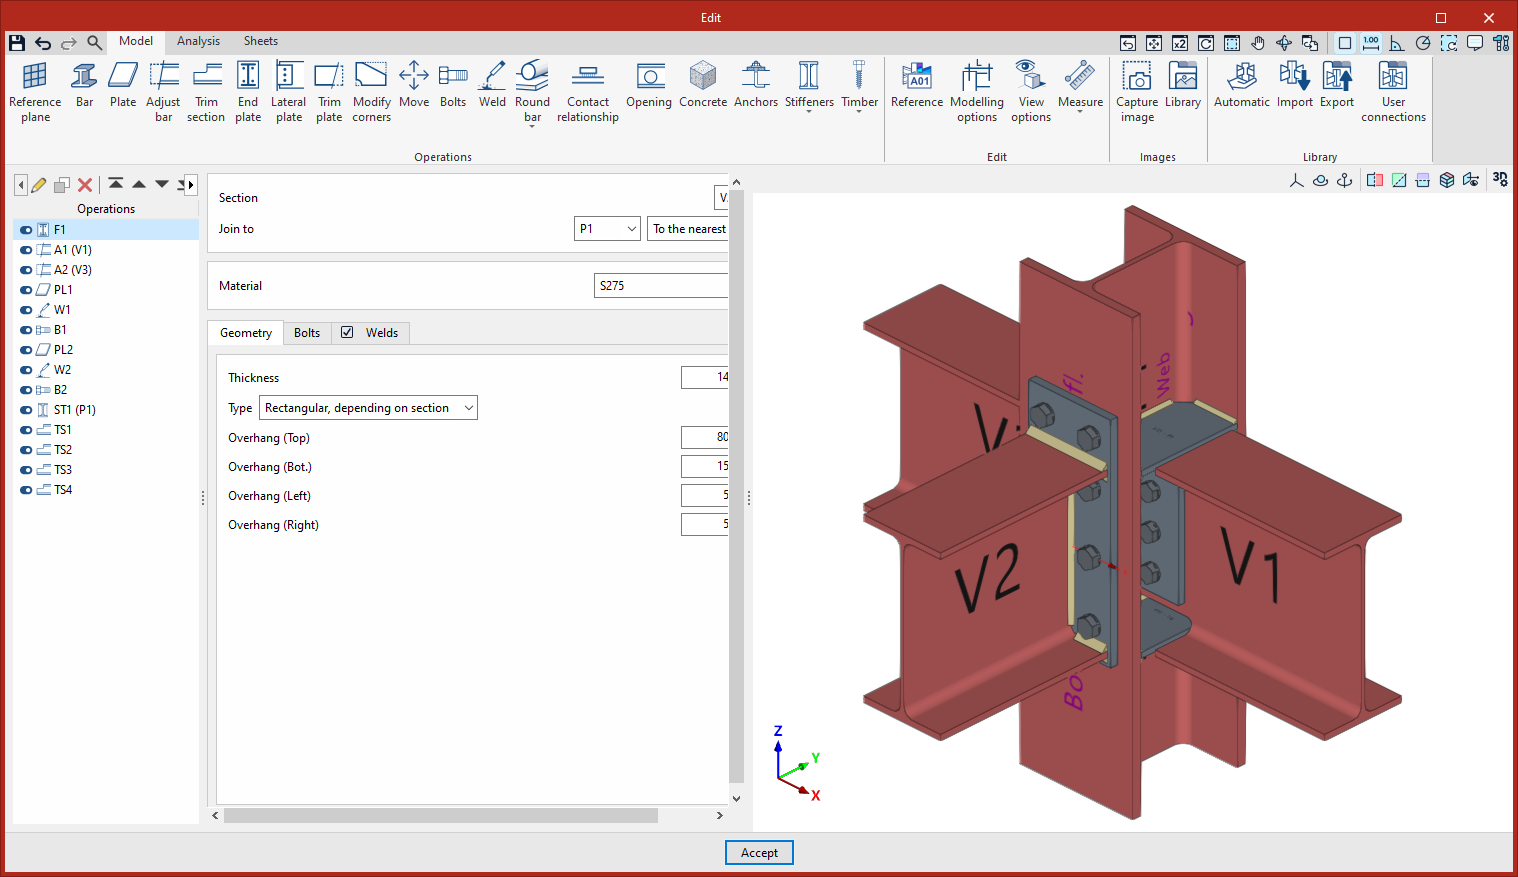Viewport: 1518px width, 877px height.
Task: Click the Trim section tool
Action: [x=206, y=92]
